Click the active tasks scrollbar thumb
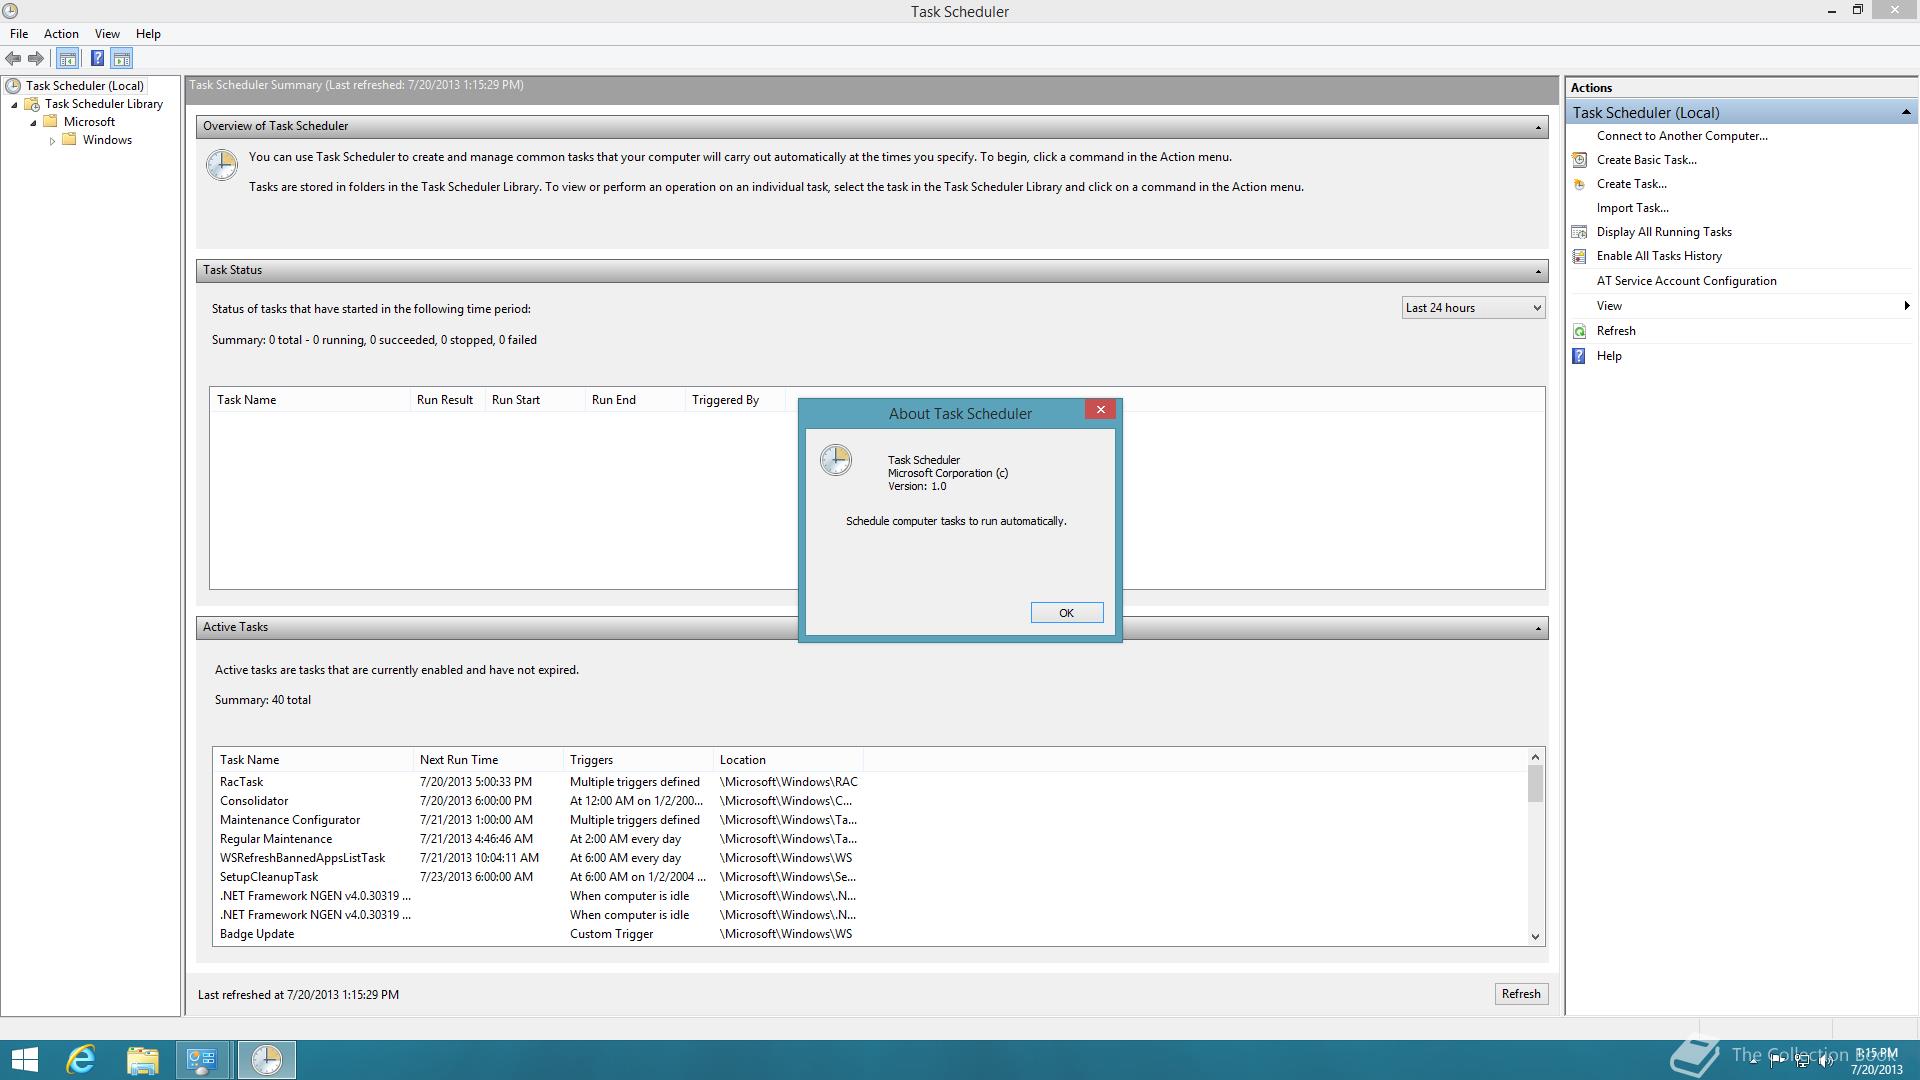1920x1080 pixels. 1535,784
